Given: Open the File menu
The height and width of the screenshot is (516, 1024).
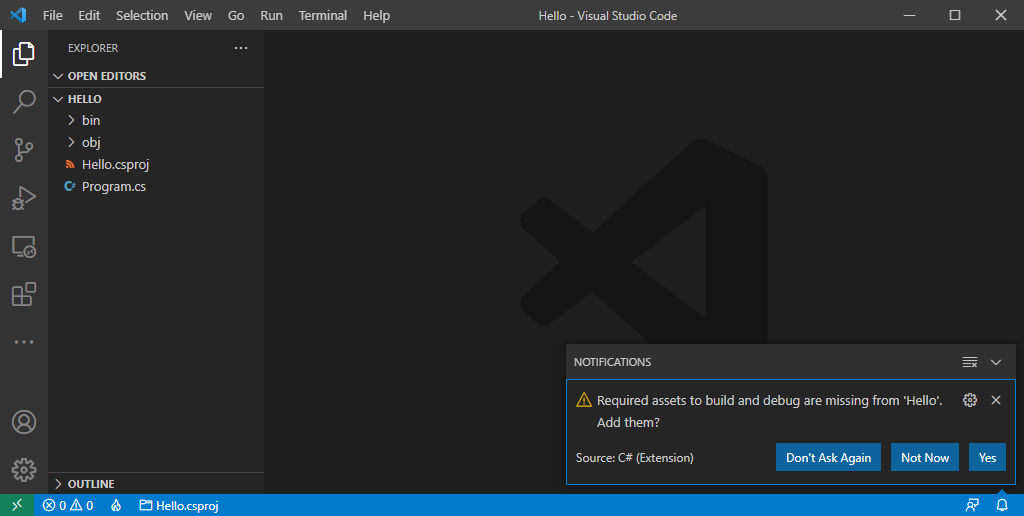Looking at the screenshot, I should click(x=53, y=15).
